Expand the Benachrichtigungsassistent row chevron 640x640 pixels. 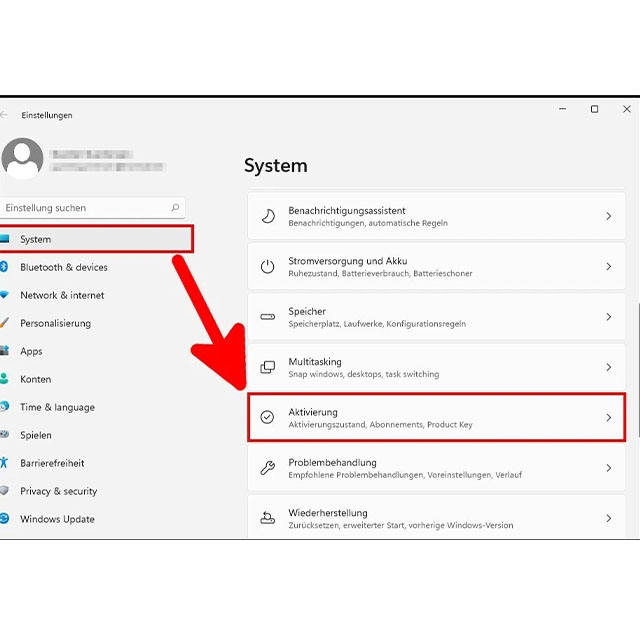(609, 216)
